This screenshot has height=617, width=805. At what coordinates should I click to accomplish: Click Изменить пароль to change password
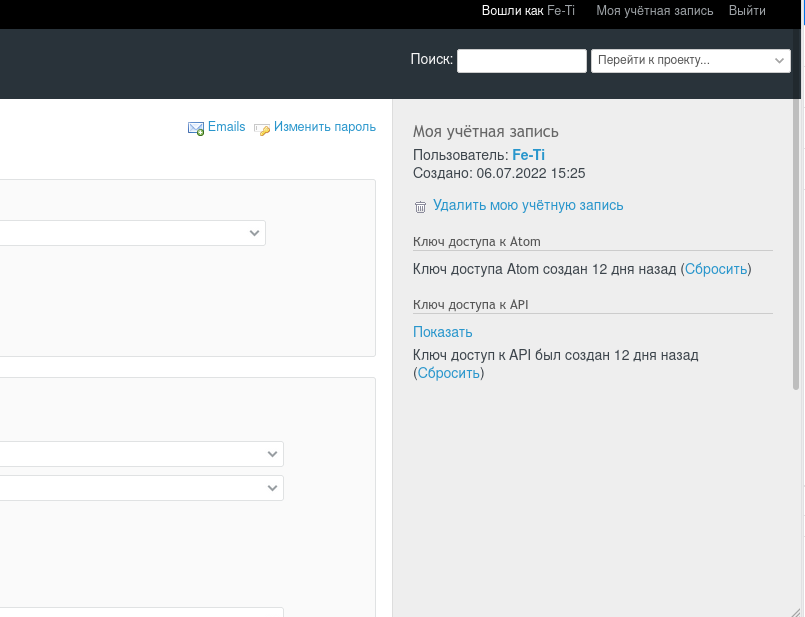point(324,127)
